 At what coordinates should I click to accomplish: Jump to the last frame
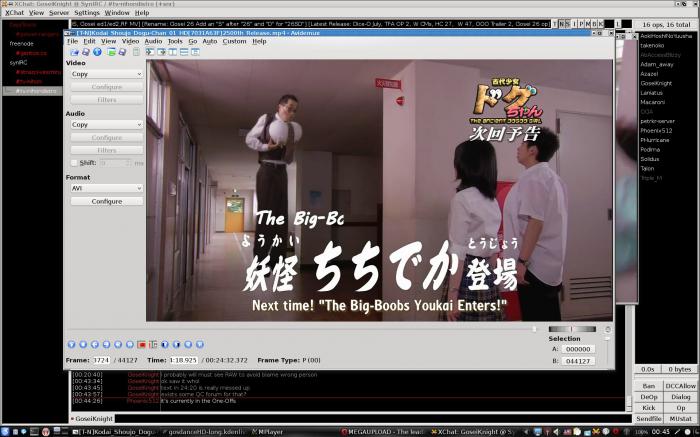(x=200, y=344)
